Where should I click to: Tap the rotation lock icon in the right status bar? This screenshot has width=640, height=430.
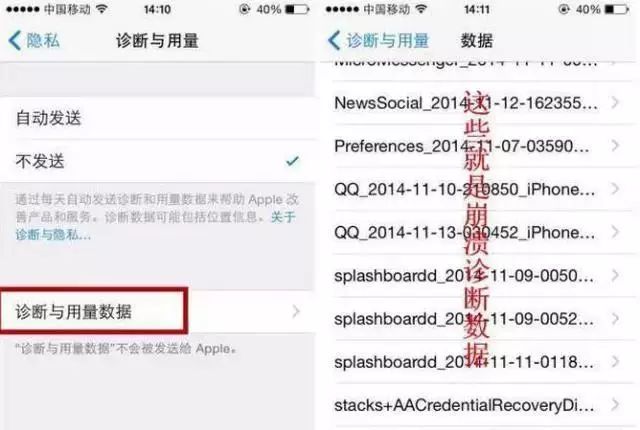(564, 9)
